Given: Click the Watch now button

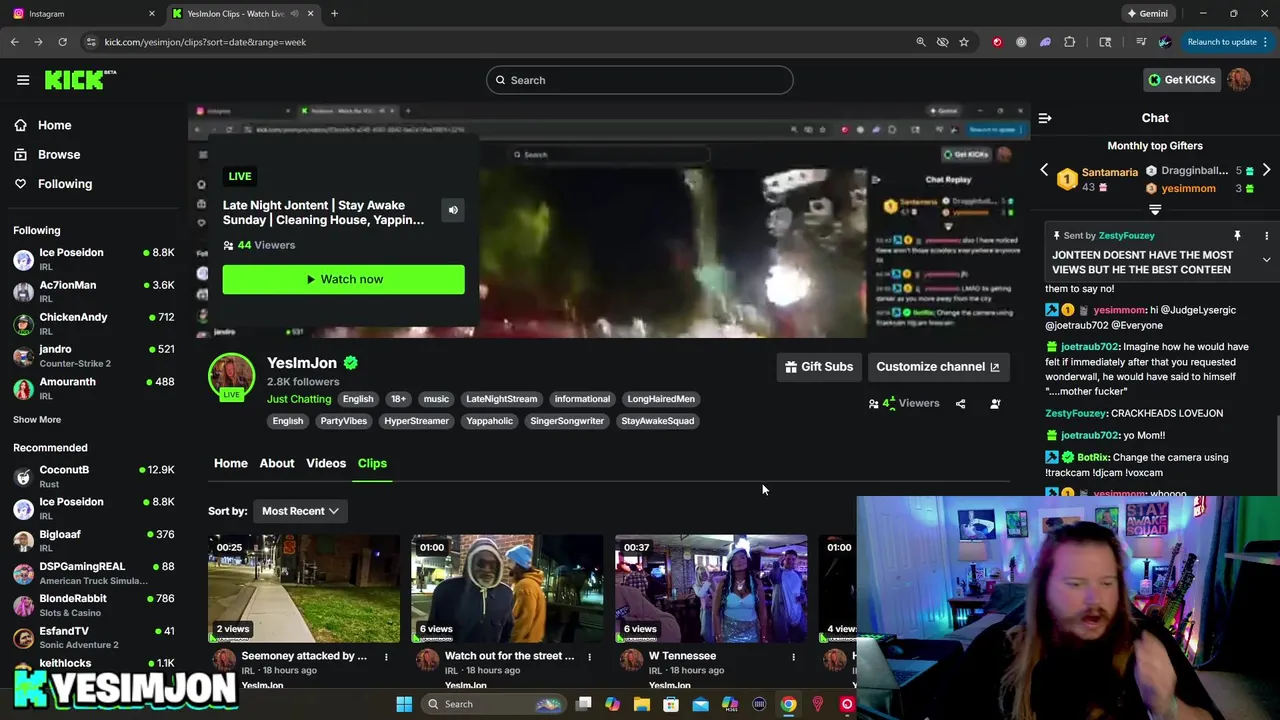Looking at the screenshot, I should click(x=343, y=279).
